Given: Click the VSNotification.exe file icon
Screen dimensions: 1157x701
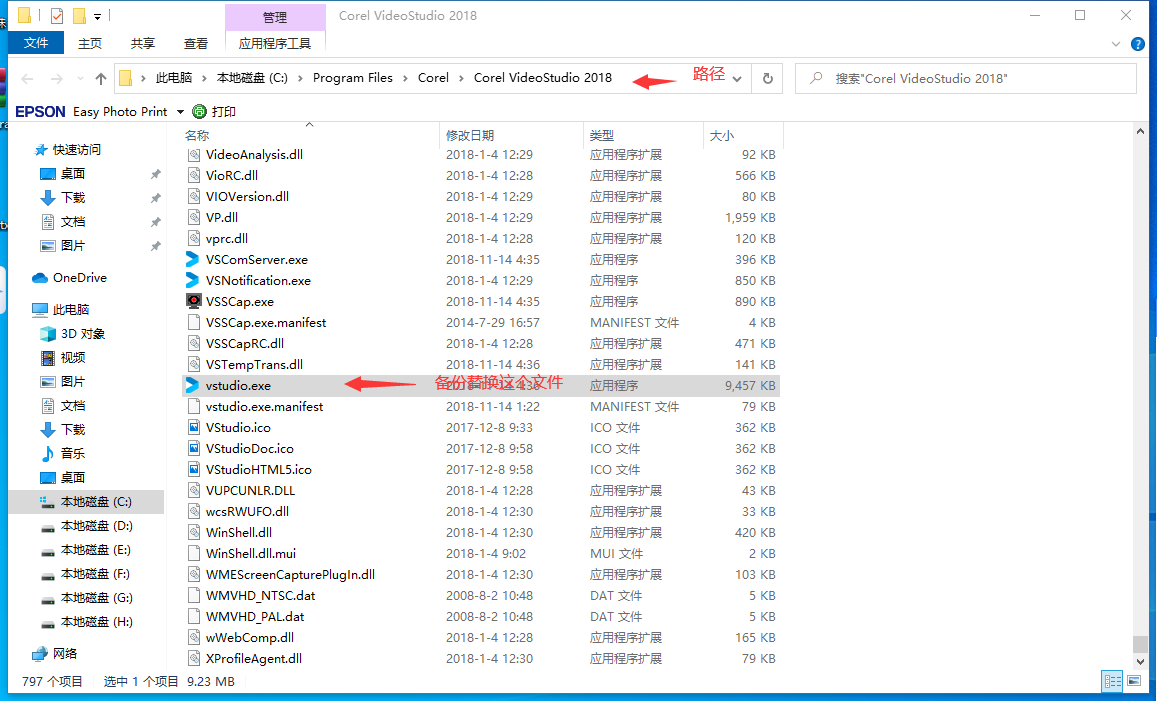Looking at the screenshot, I should pyautogui.click(x=193, y=280).
